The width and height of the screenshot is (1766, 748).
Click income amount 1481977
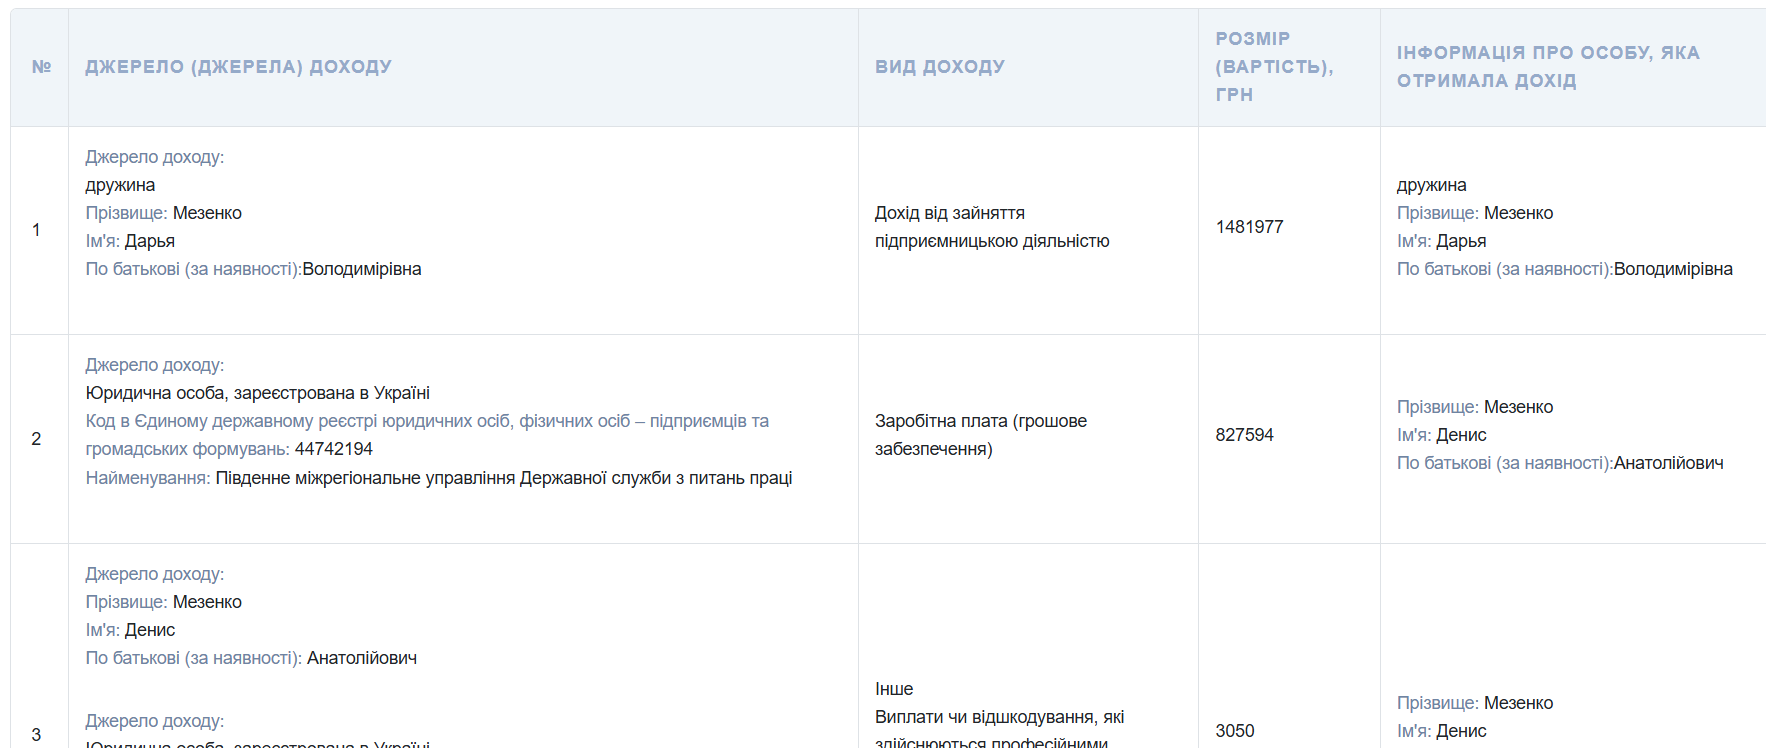click(x=1249, y=227)
